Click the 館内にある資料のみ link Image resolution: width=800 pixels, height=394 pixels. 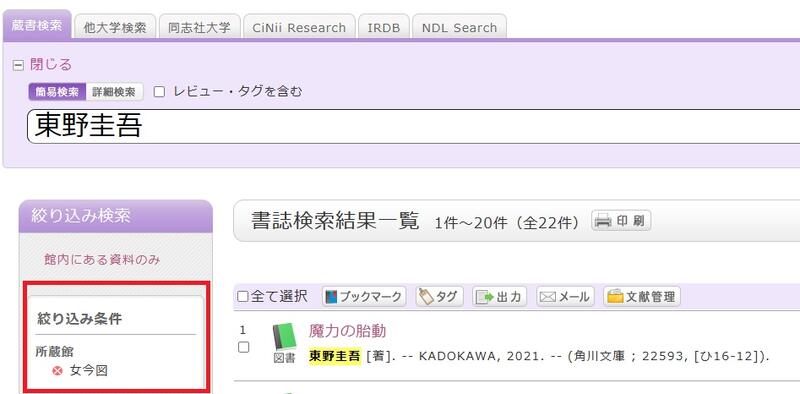pyautogui.click(x=102, y=260)
